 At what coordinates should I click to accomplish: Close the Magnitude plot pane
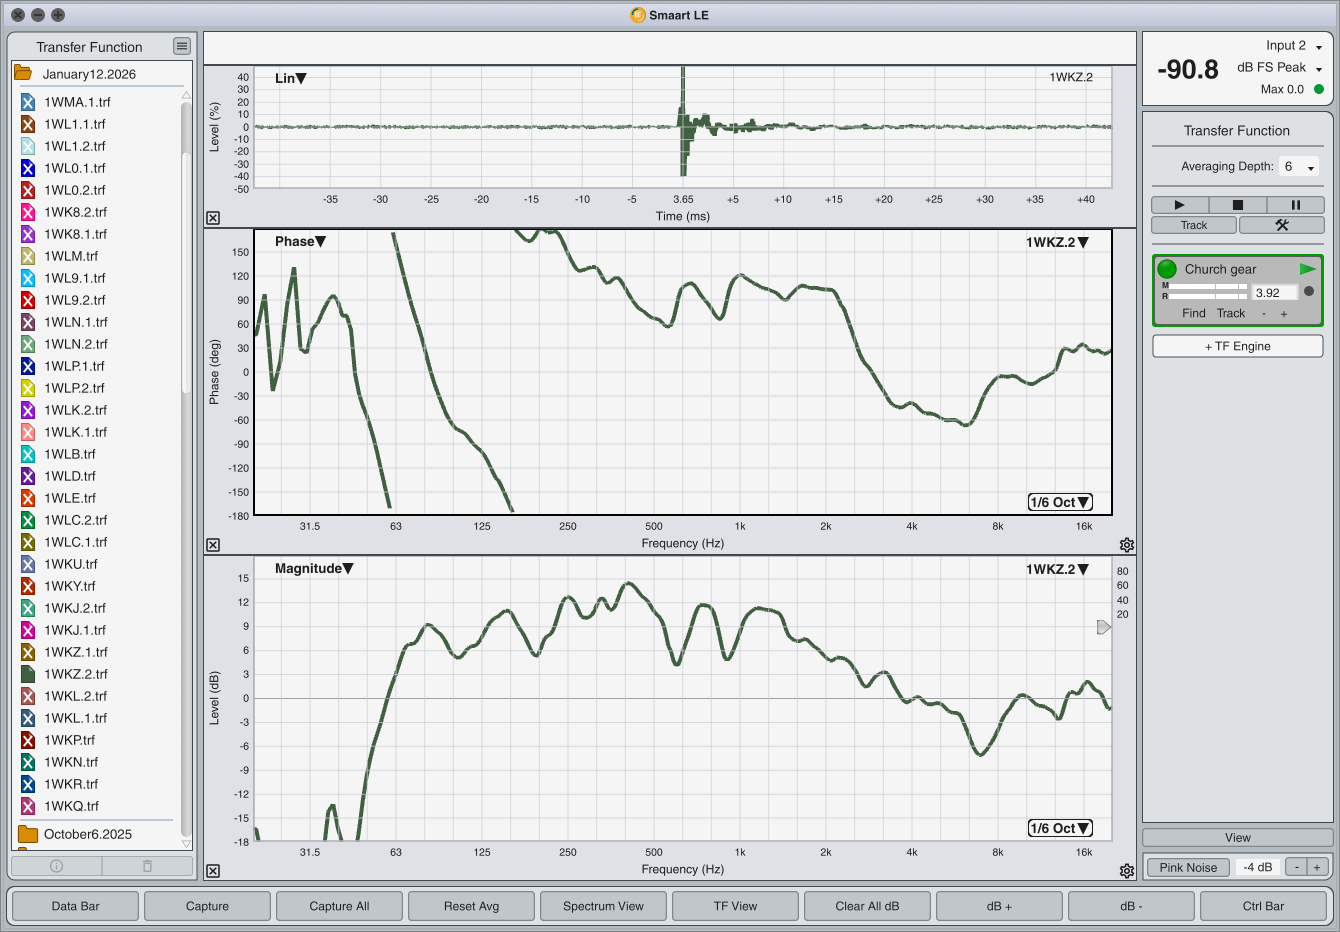click(213, 871)
